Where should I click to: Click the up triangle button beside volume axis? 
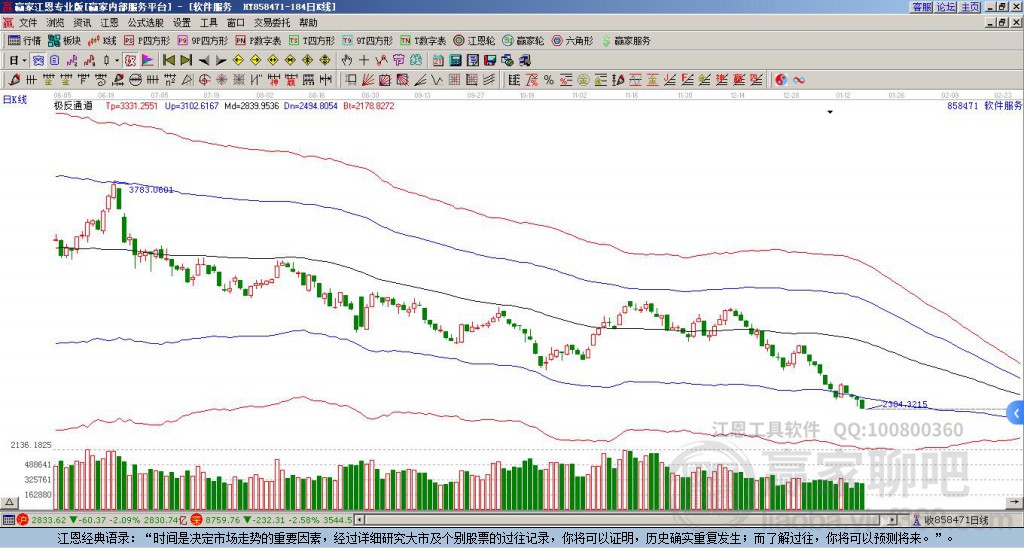9,502
